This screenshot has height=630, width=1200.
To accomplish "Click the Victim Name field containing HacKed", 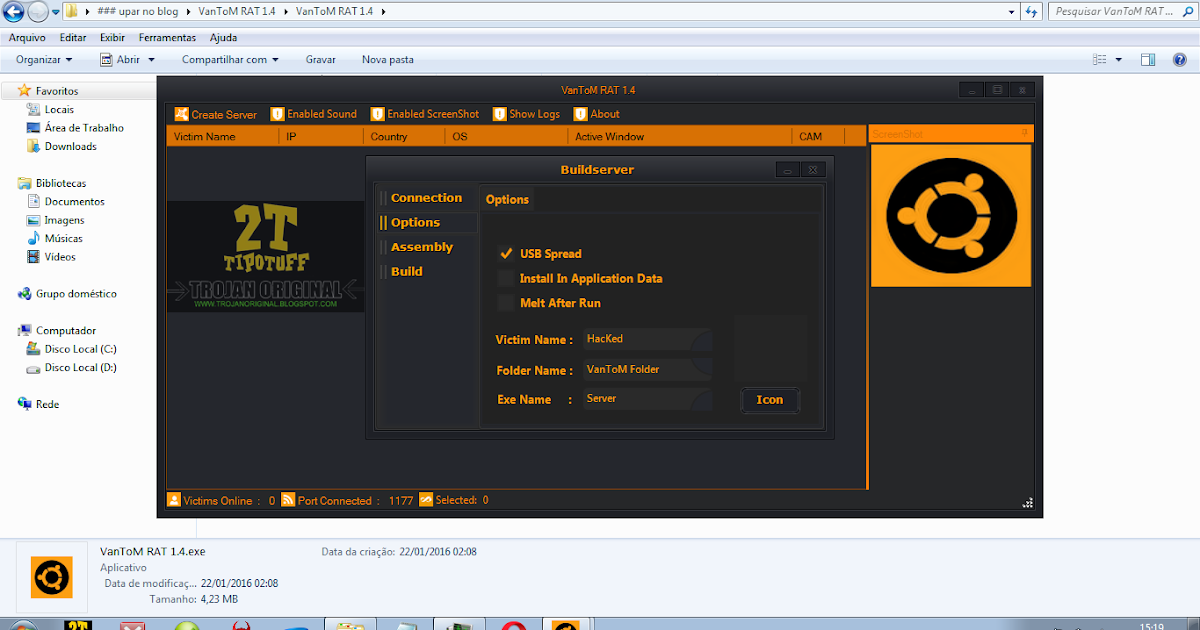I will pos(646,339).
